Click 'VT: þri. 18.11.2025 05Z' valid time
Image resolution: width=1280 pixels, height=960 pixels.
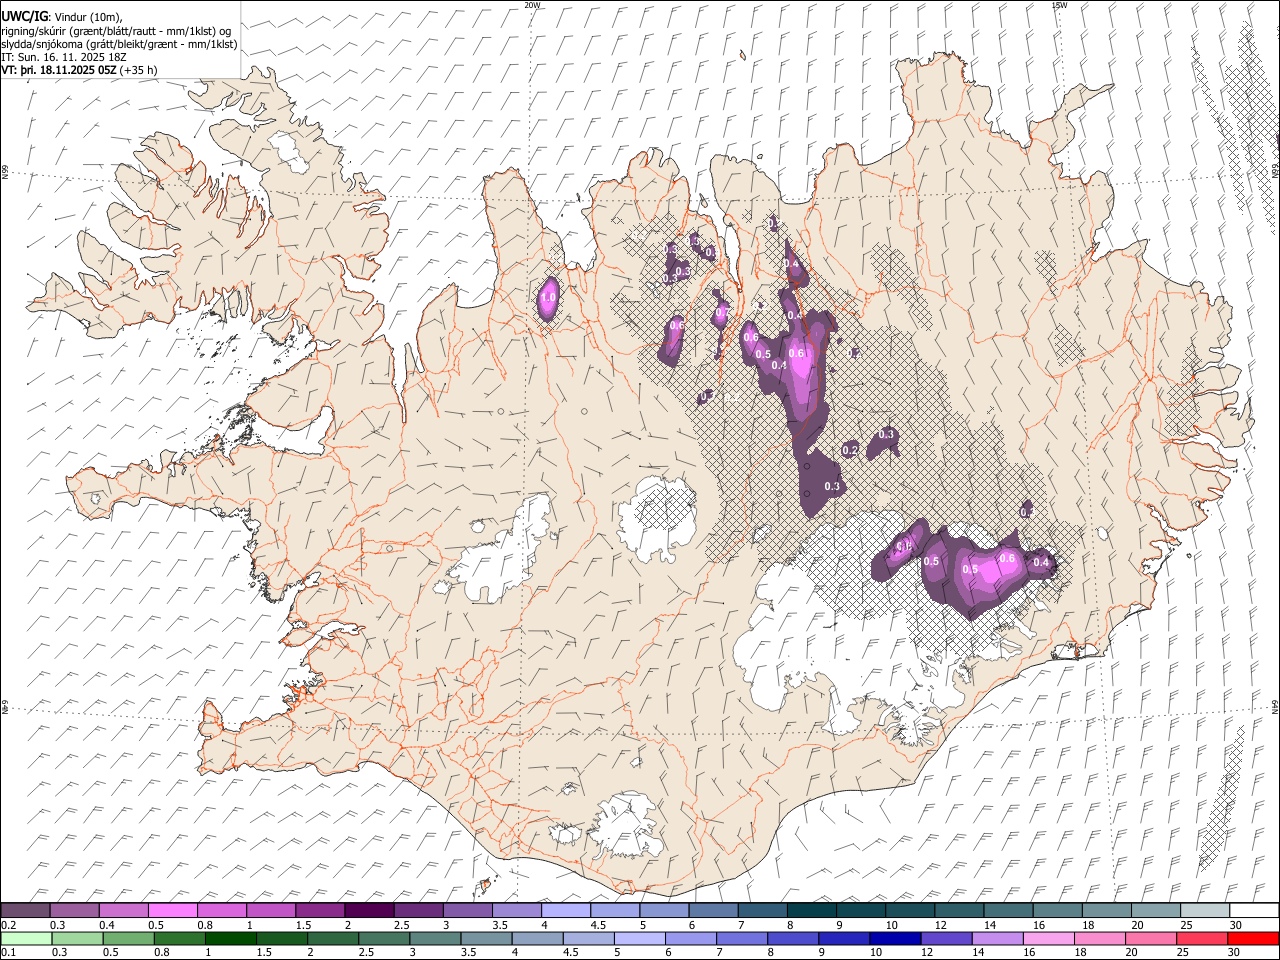coord(59,70)
